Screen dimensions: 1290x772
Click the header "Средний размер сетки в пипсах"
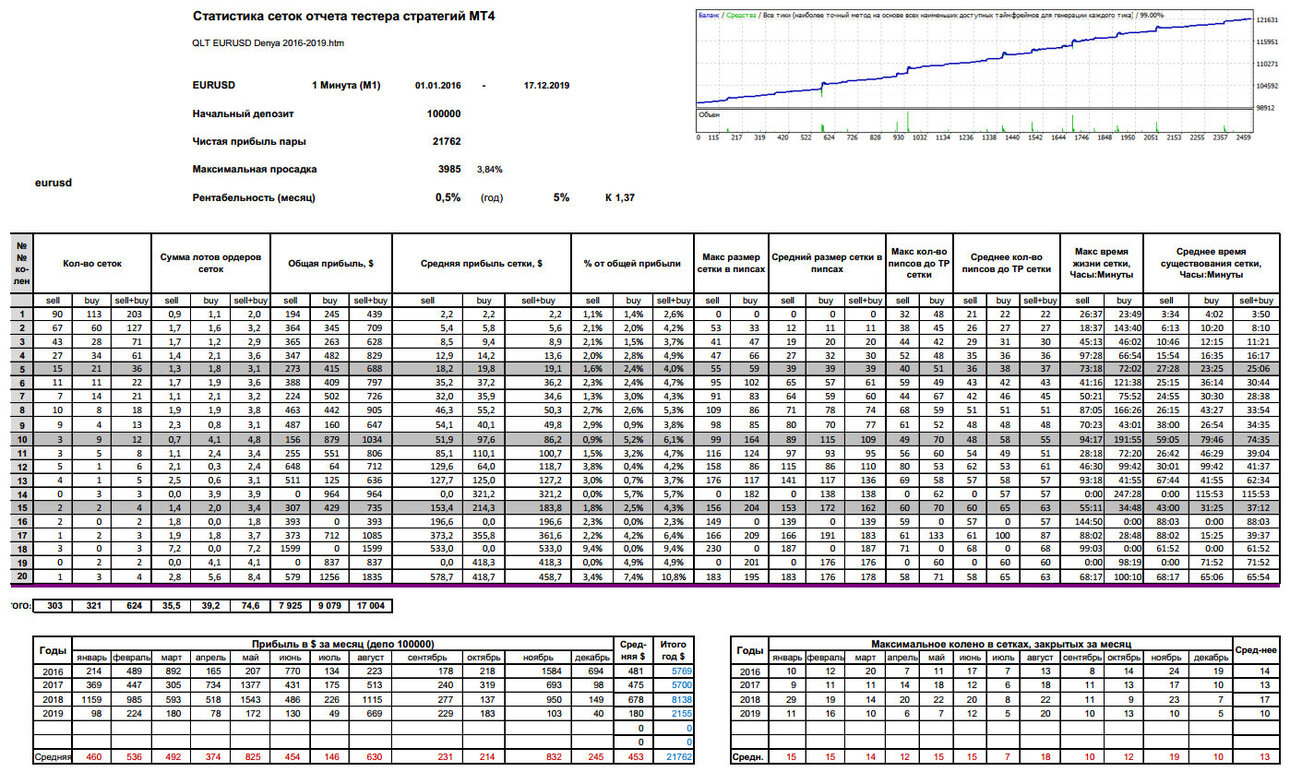pyautogui.click(x=827, y=264)
